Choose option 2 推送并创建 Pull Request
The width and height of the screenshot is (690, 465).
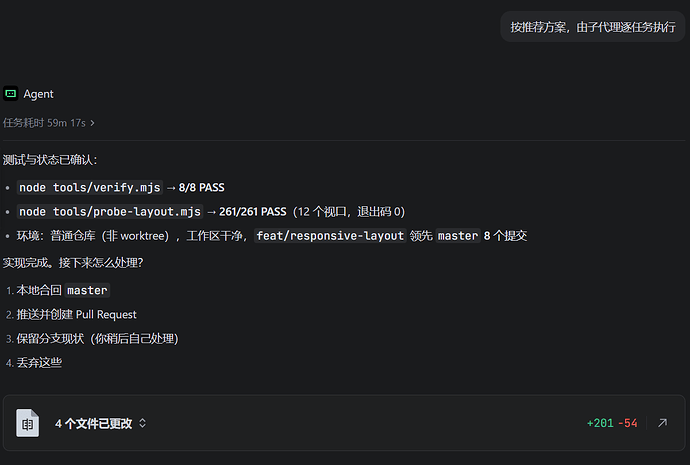[71, 314]
